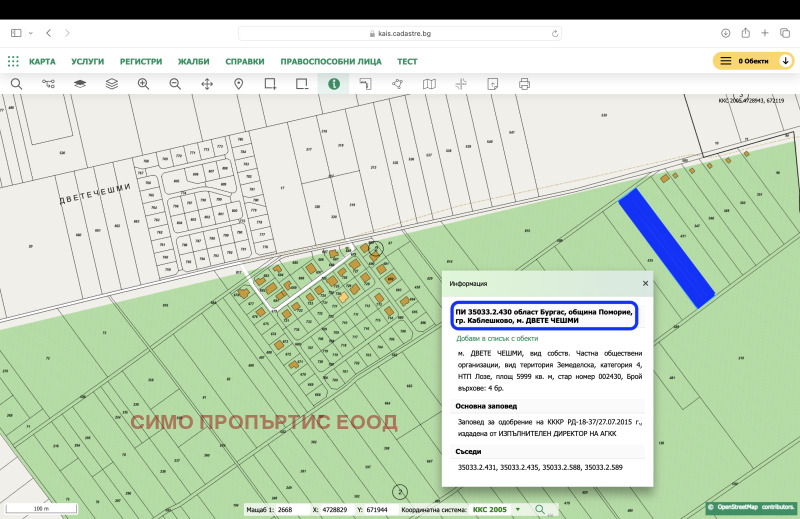Click the search magnifier tool in map toolbar
800x519 pixels.
coord(15,84)
